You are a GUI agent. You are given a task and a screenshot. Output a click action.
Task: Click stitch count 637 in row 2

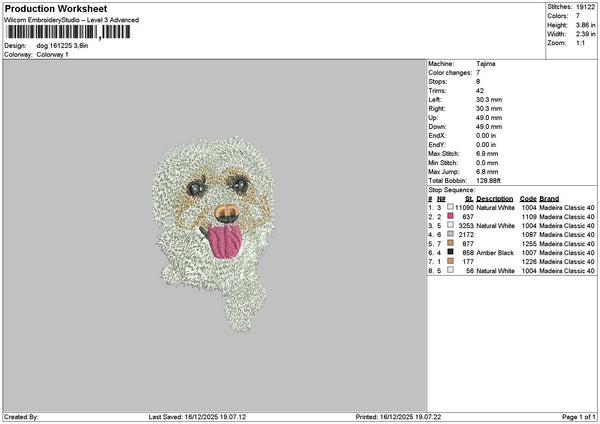(468, 217)
